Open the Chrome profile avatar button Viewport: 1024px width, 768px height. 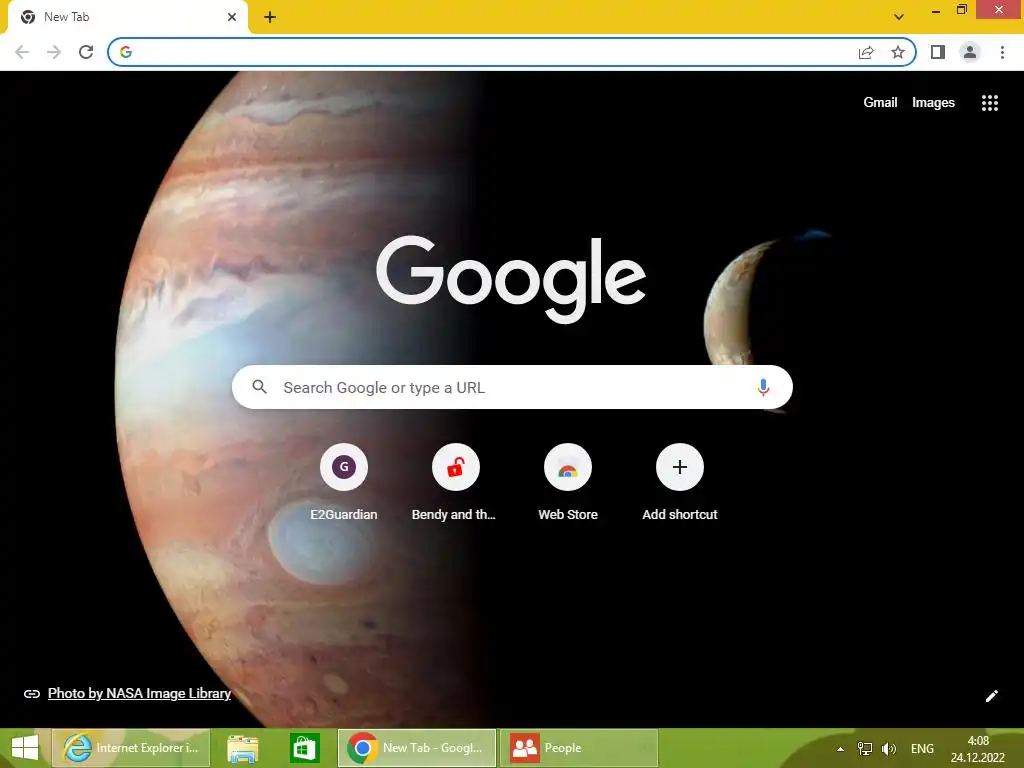click(970, 52)
